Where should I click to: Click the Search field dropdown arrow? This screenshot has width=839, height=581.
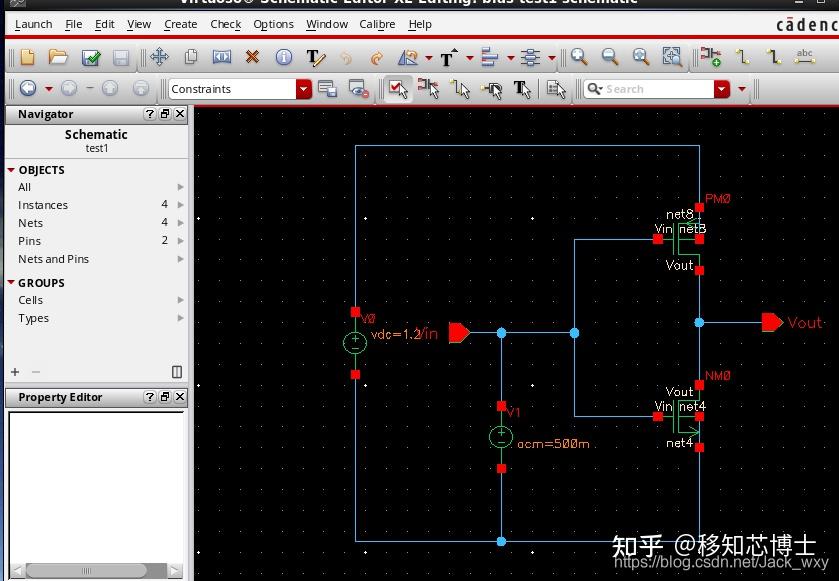[x=722, y=89]
